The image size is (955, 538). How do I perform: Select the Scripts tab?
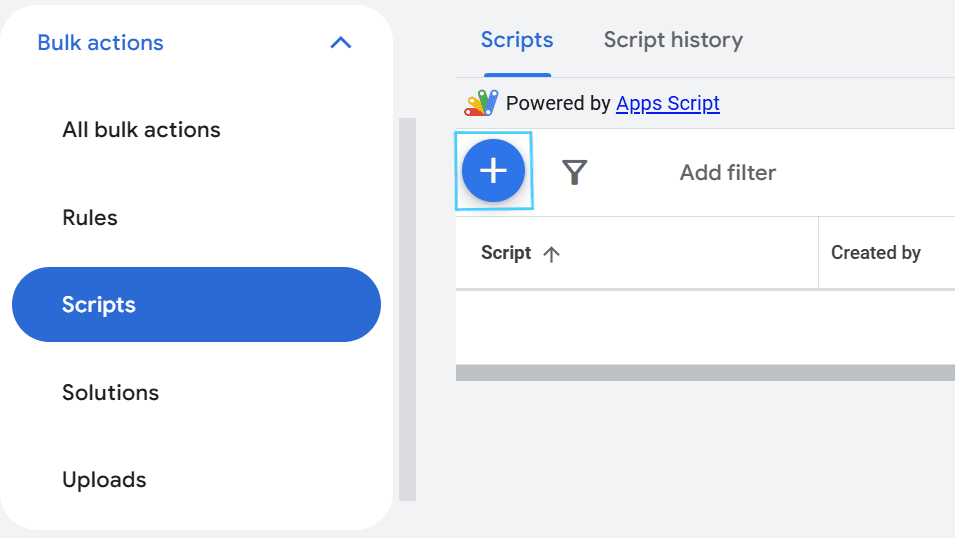tap(517, 40)
